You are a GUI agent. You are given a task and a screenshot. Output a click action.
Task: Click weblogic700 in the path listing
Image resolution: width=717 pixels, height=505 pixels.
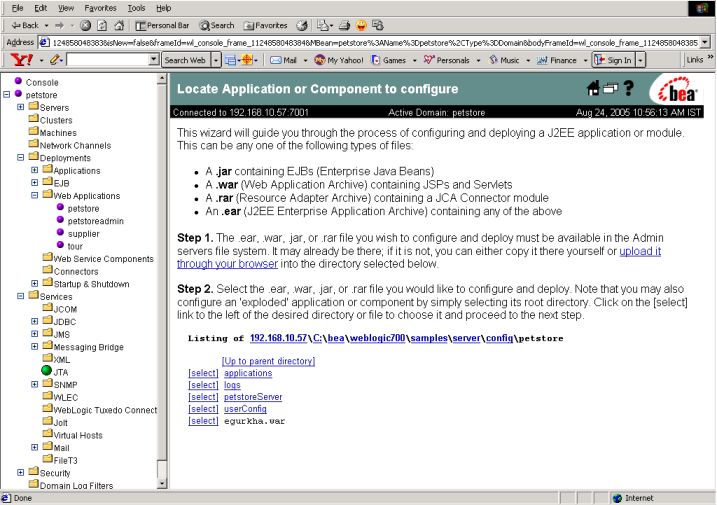click(377, 338)
